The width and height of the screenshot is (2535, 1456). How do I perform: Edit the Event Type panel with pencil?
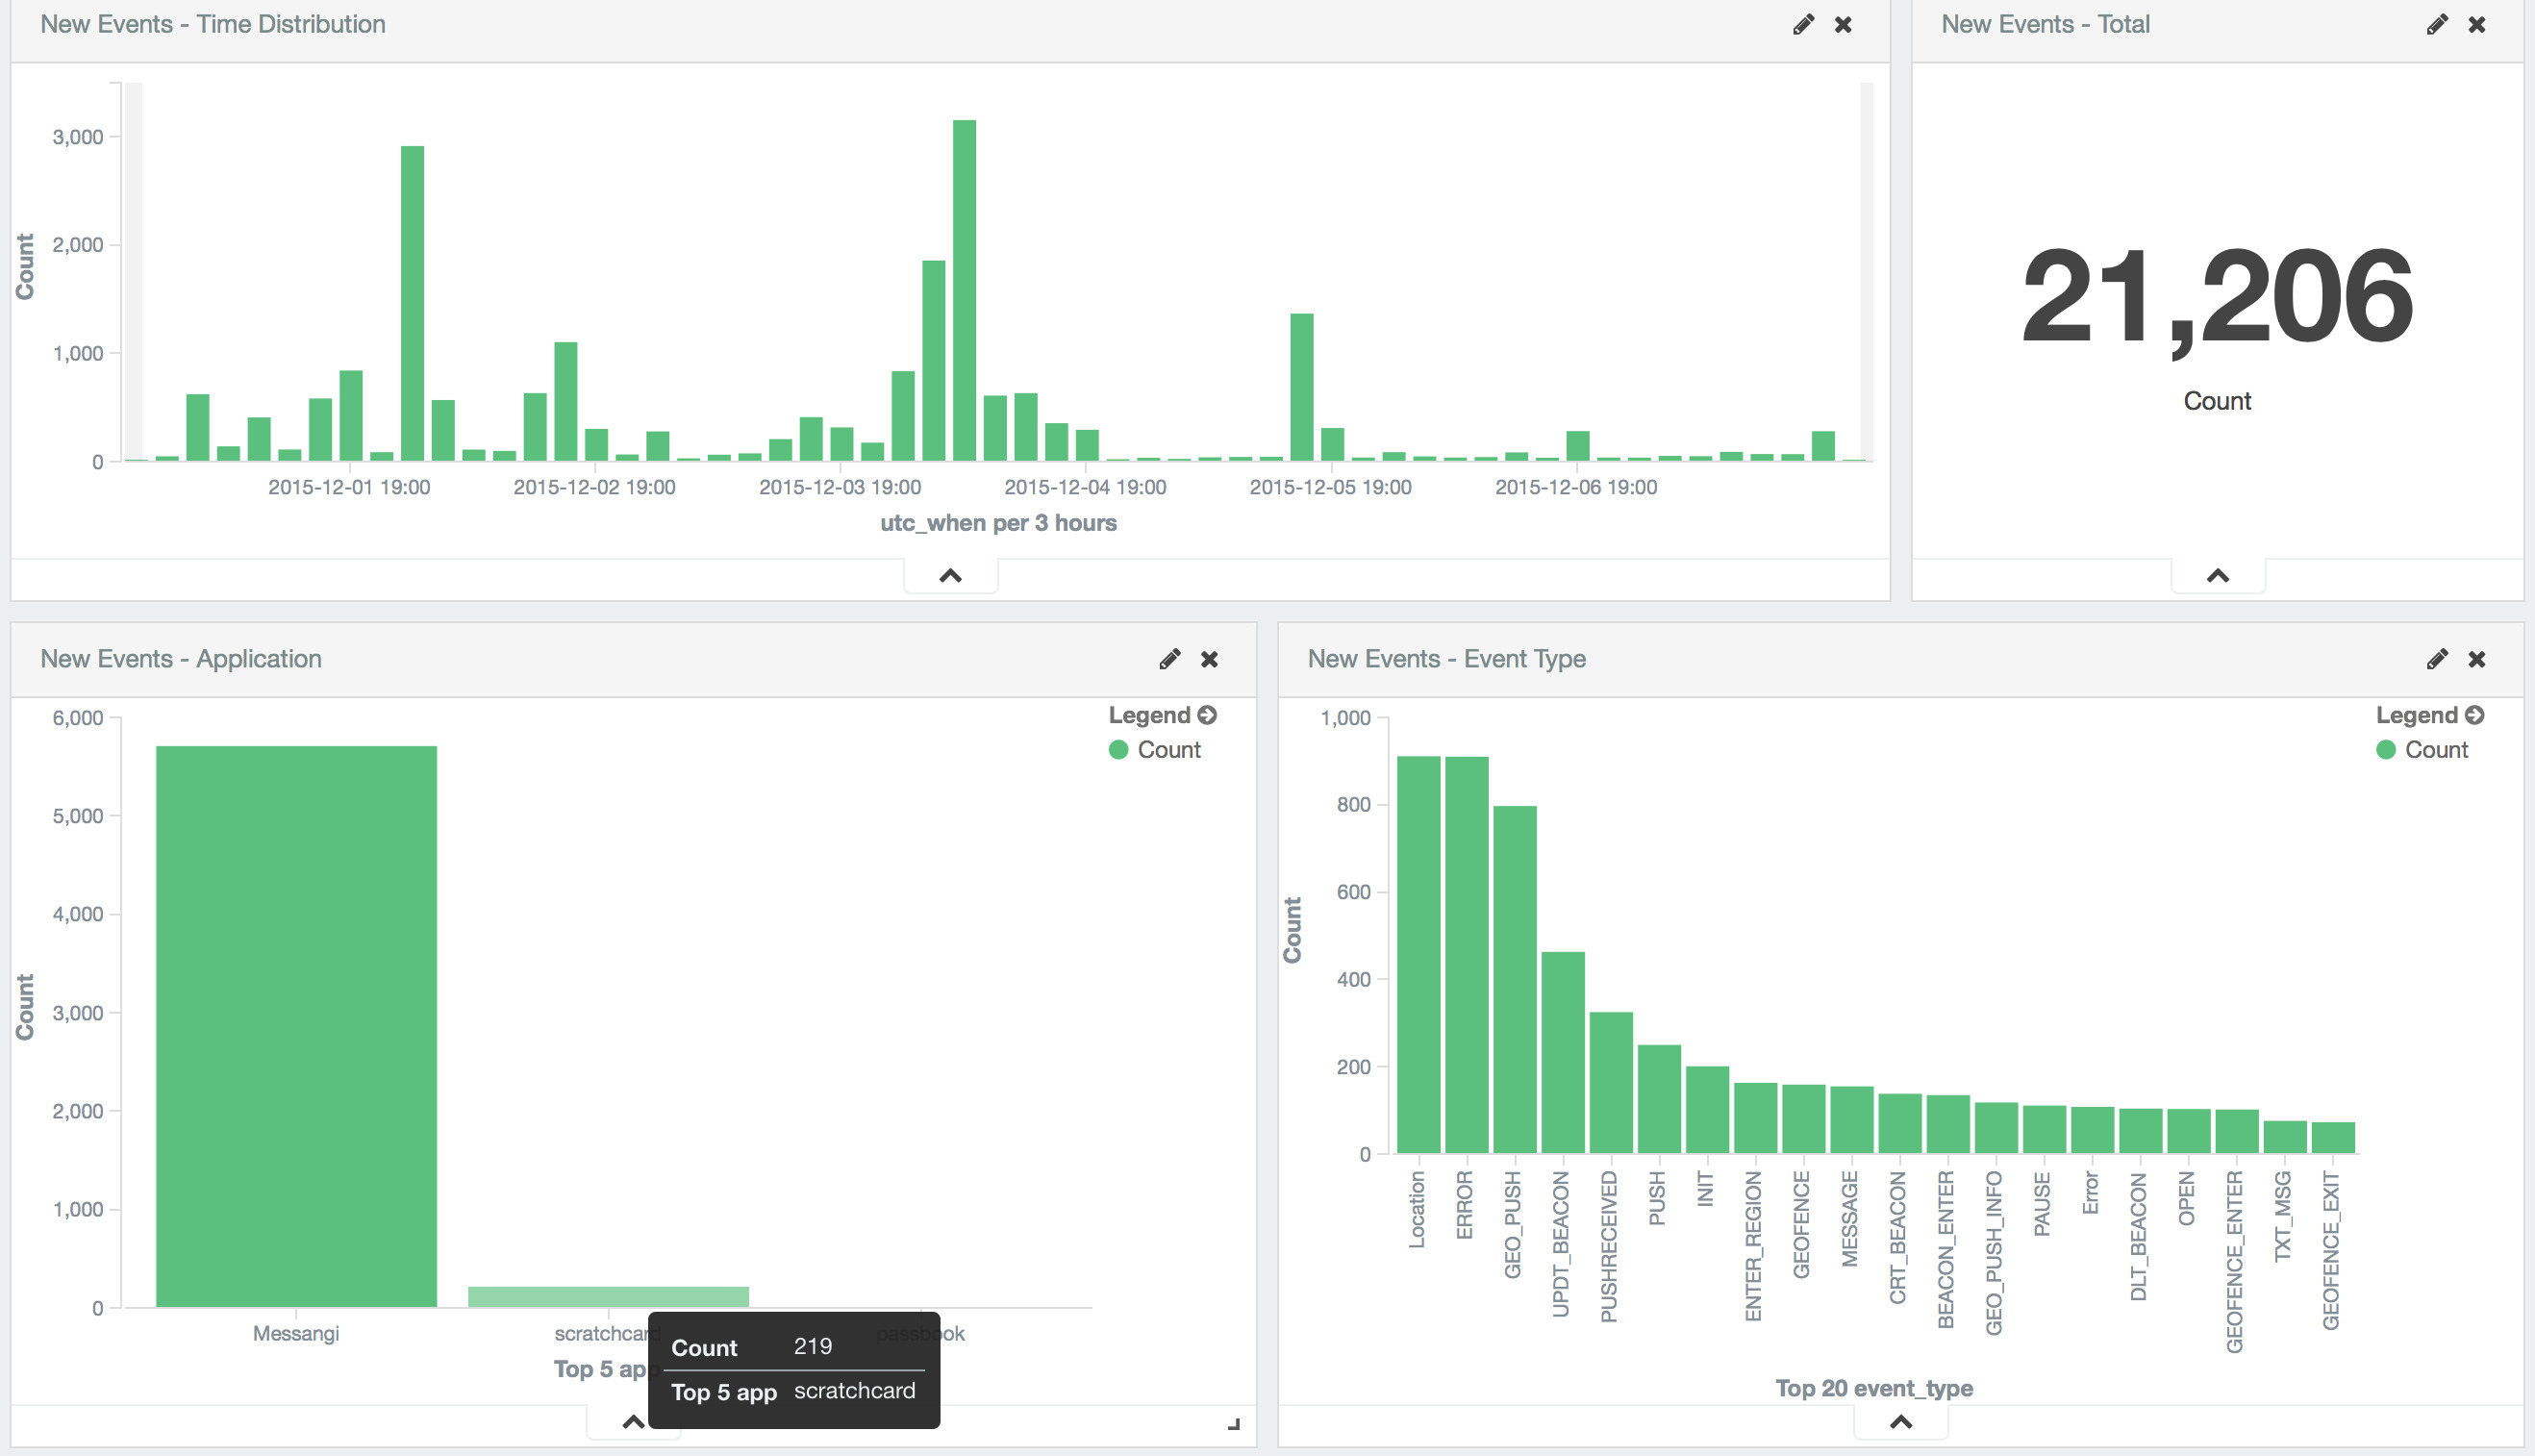(2436, 659)
